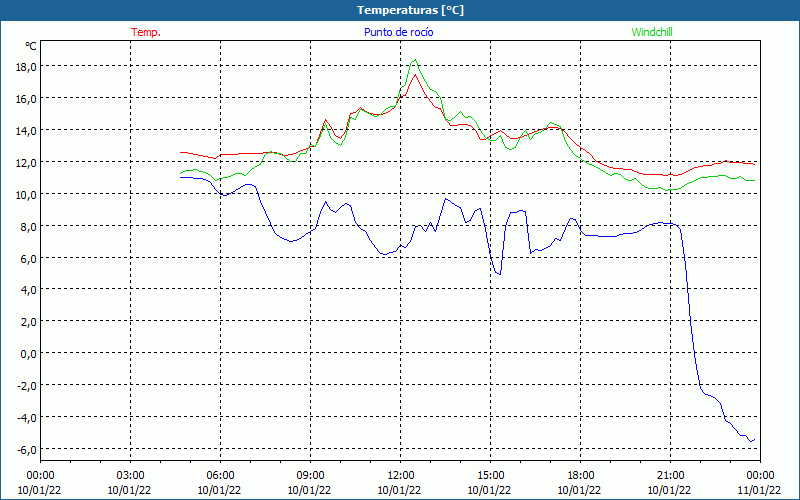Click the 16,0 y-axis value
The width and height of the screenshot is (800, 500).
point(26,98)
